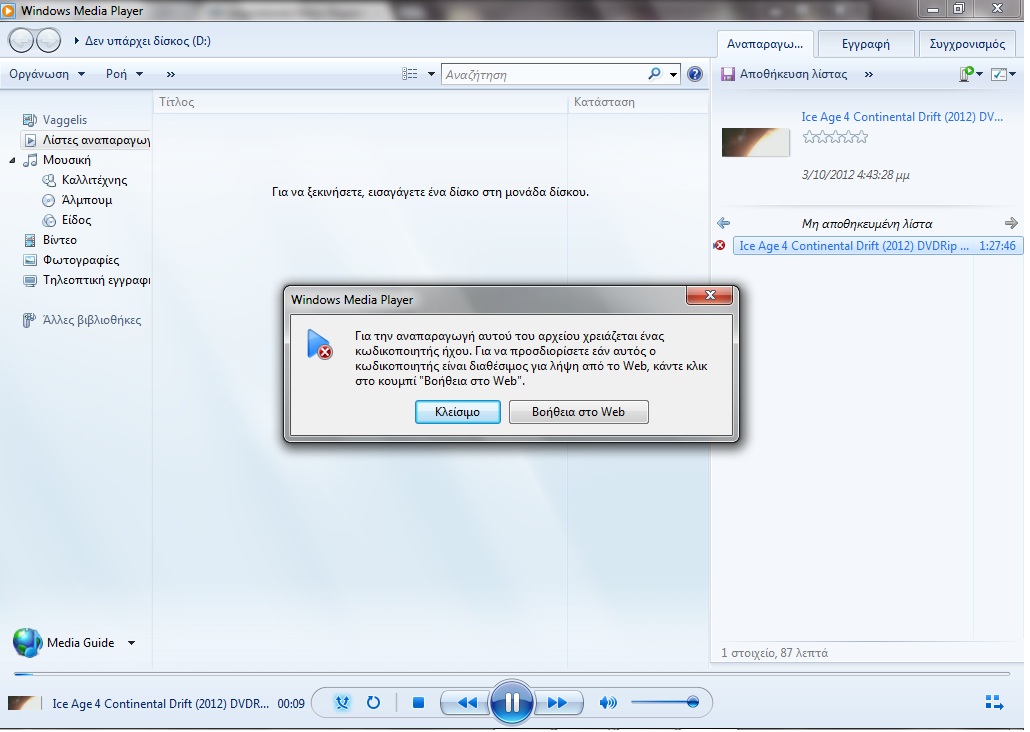Click the Κλείσιμο button in the dialog
Image resolution: width=1030 pixels, height=732 pixels.
457,412
